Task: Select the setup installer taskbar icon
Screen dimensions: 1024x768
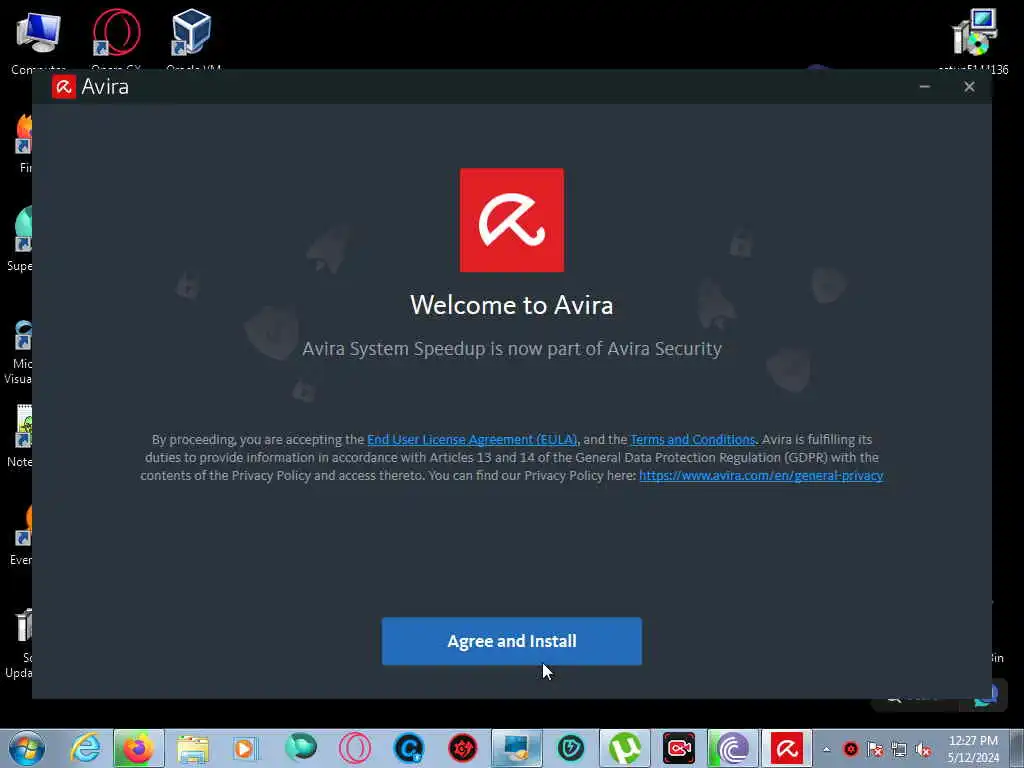Action: pyautogui.click(x=517, y=748)
